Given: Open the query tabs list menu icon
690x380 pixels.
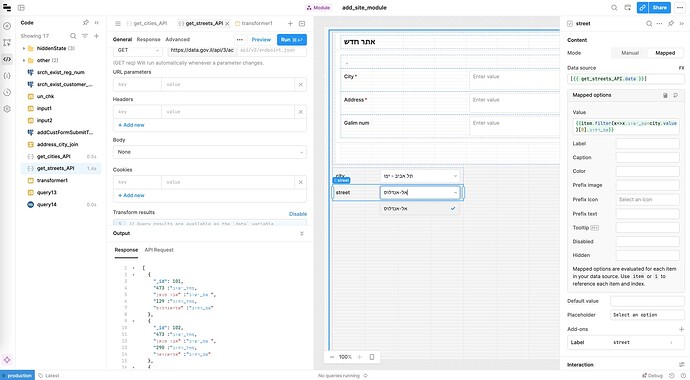Looking at the screenshot, I should coord(118,23).
